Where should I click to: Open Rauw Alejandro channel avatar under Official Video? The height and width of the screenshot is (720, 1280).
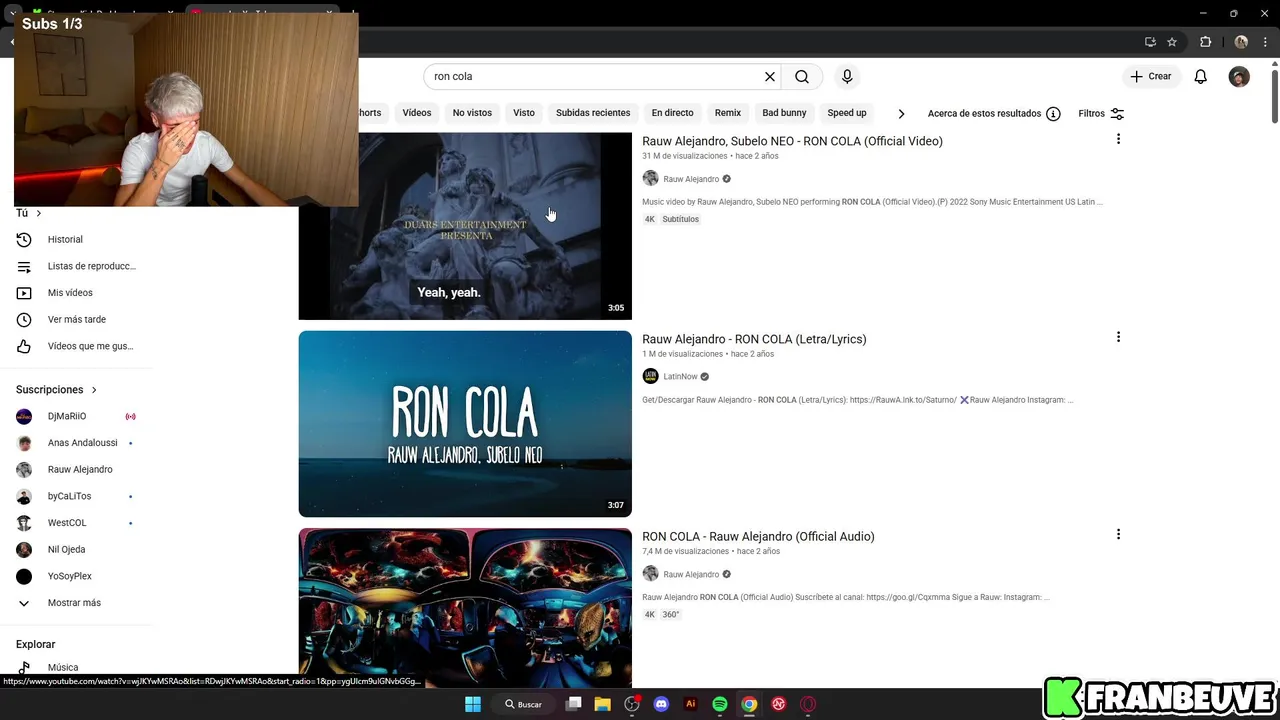click(x=650, y=179)
